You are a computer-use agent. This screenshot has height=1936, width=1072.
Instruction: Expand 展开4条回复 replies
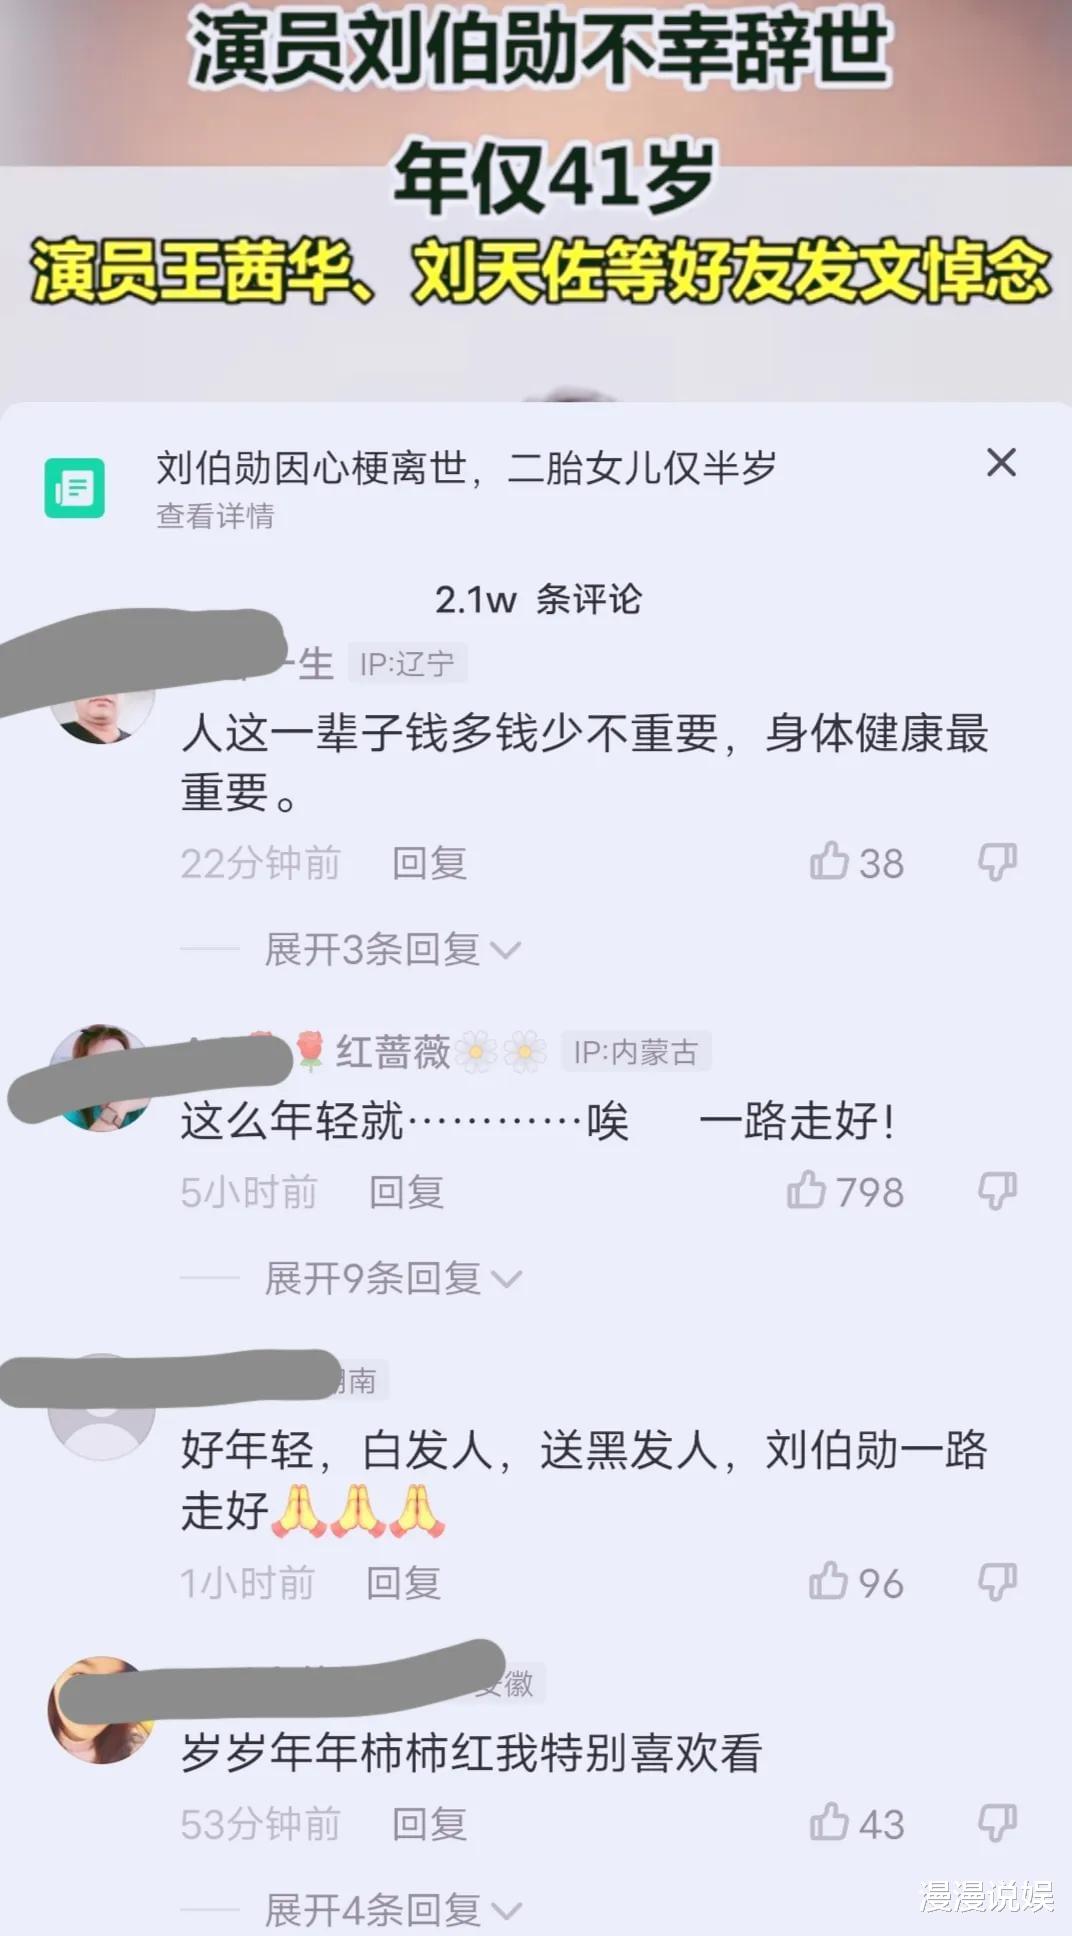coord(392,1910)
